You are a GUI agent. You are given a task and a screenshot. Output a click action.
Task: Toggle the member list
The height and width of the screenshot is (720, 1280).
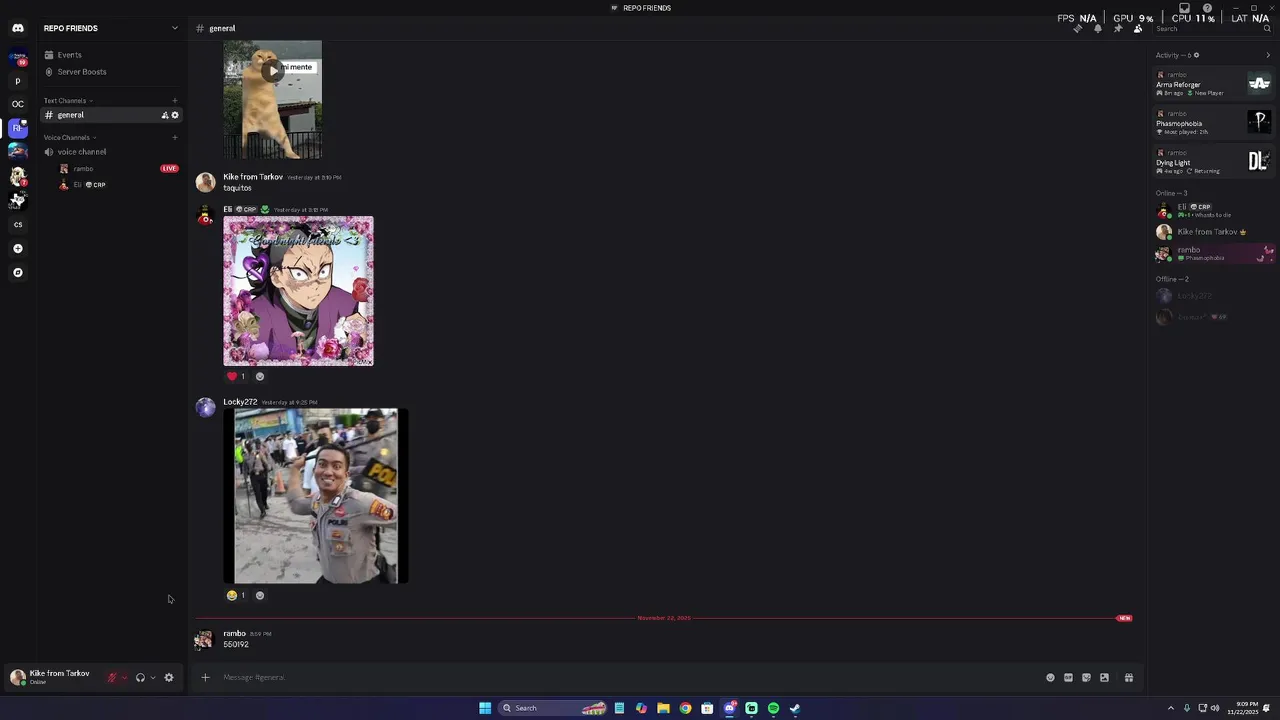1138,28
